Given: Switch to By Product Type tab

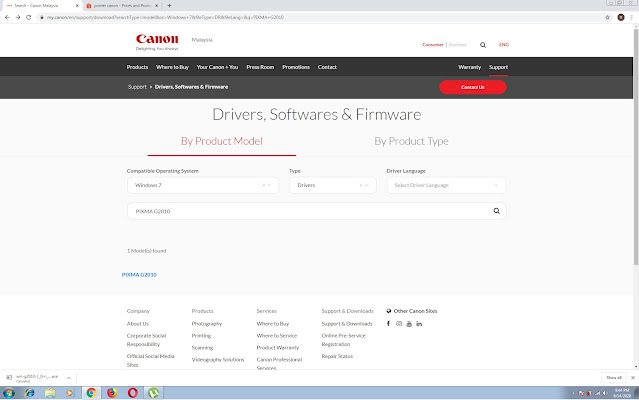Looking at the screenshot, I should 411,141.
